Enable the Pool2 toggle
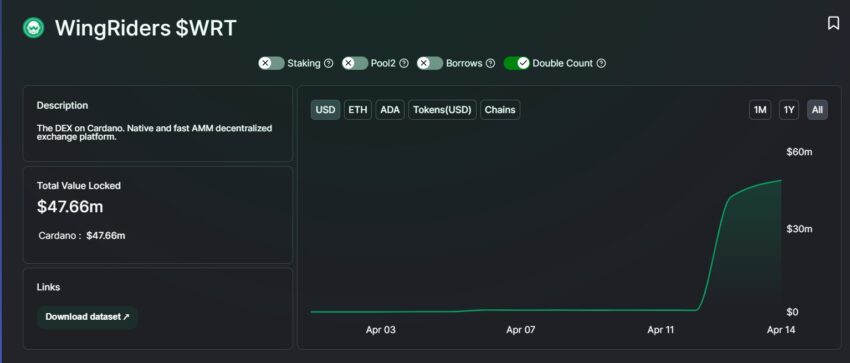Screen dimensions: 850x363 click(x=355, y=63)
